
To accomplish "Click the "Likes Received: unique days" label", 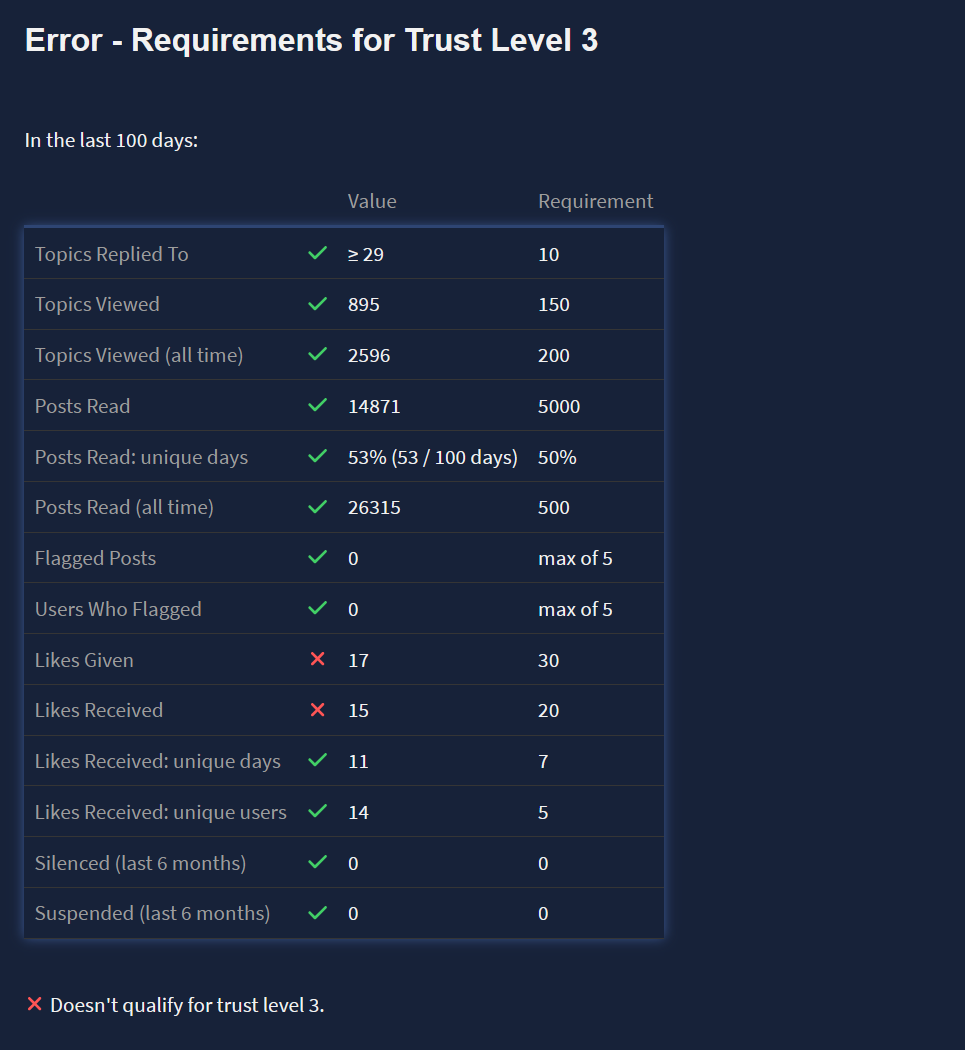I will pyautogui.click(x=157, y=761).
